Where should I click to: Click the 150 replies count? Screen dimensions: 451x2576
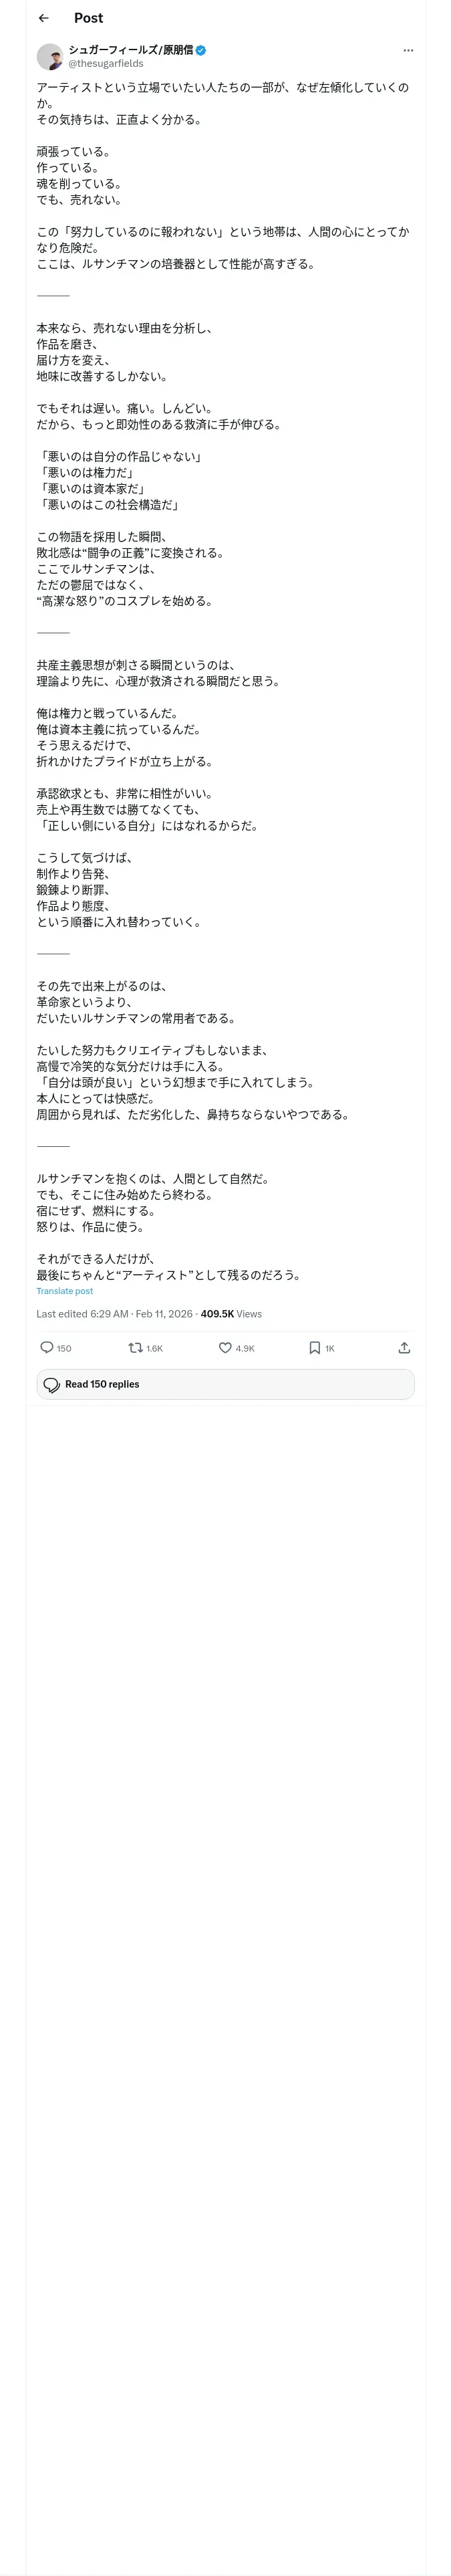[x=64, y=1348]
